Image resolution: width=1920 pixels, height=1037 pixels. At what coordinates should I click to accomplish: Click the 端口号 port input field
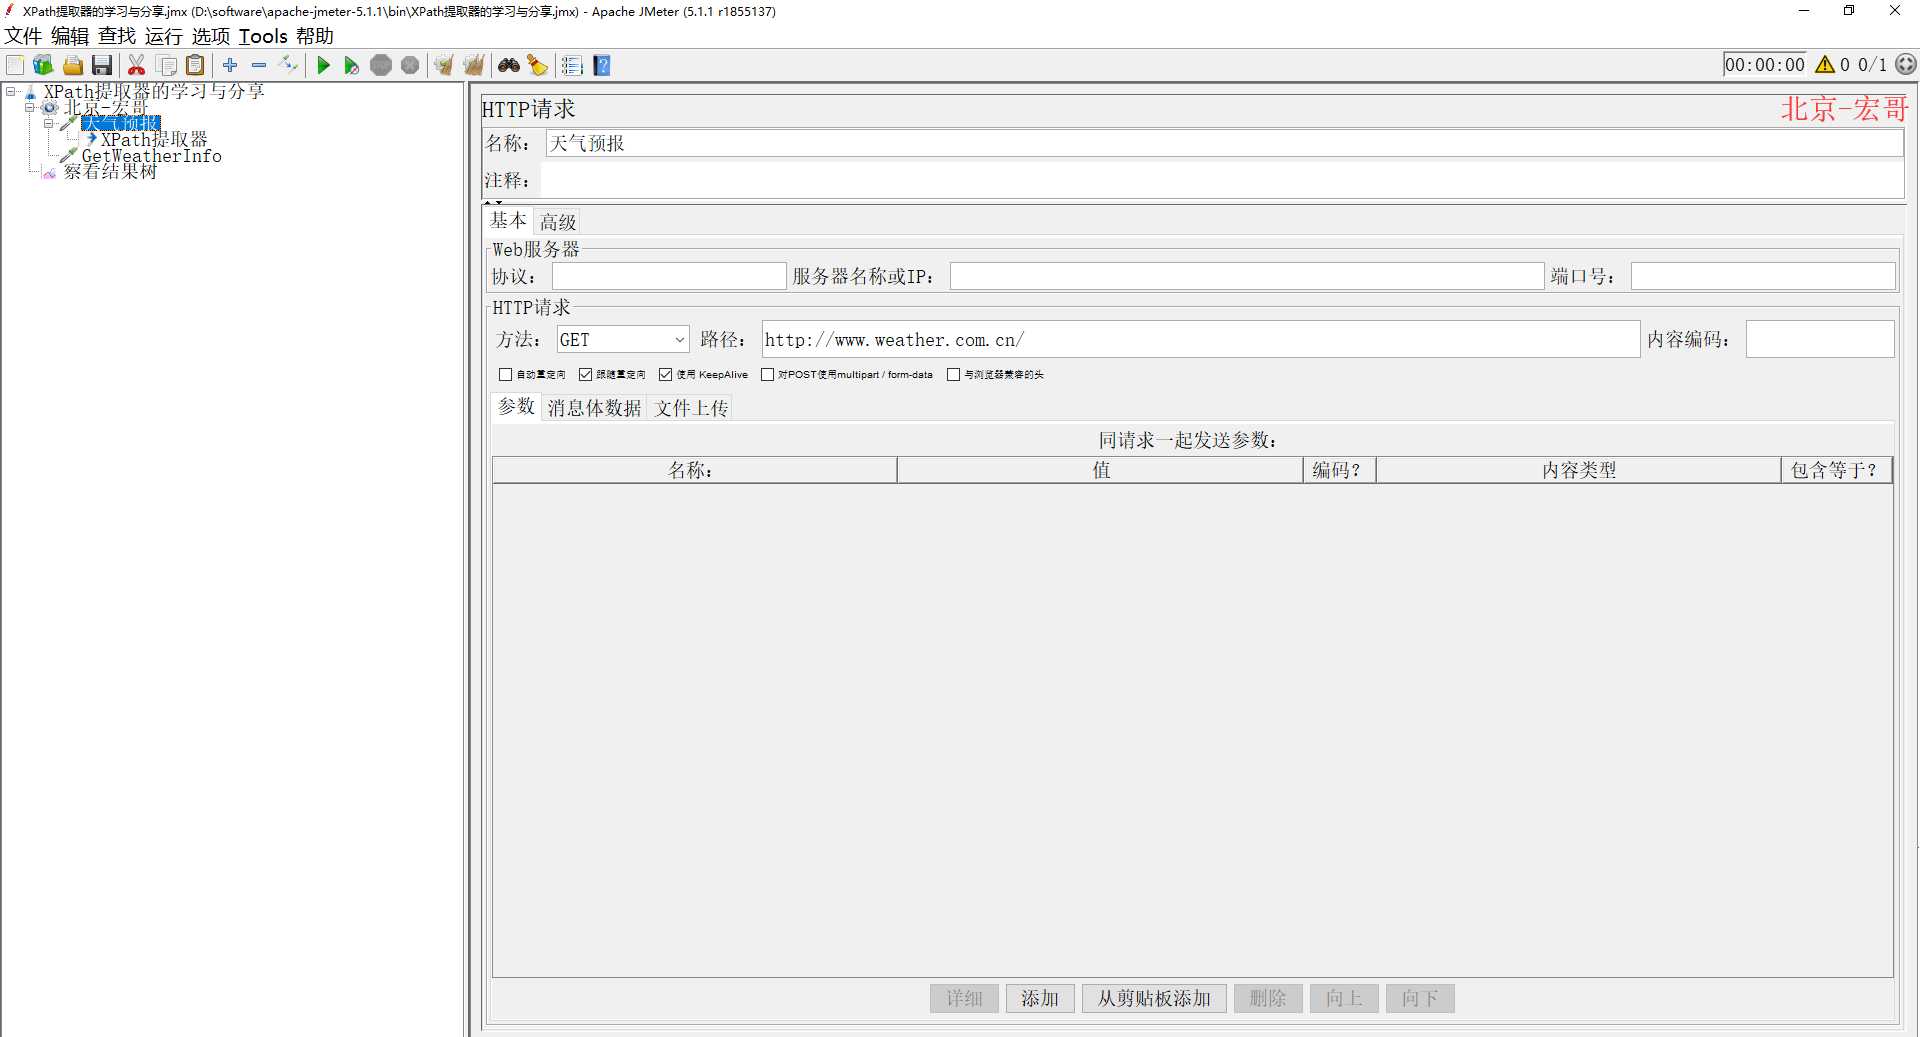coord(1763,276)
